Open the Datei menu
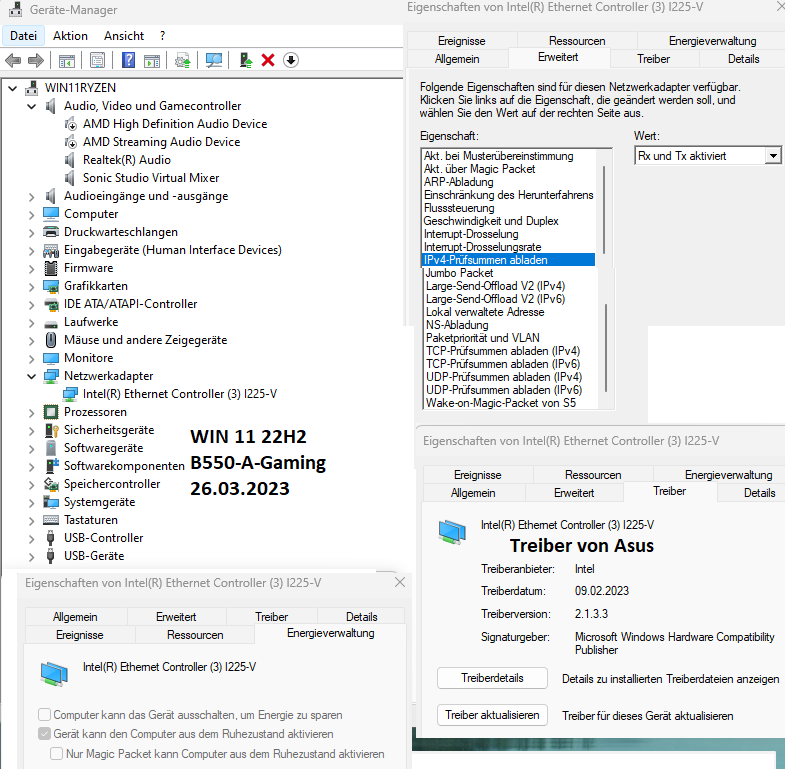The image size is (785, 769). click(24, 36)
